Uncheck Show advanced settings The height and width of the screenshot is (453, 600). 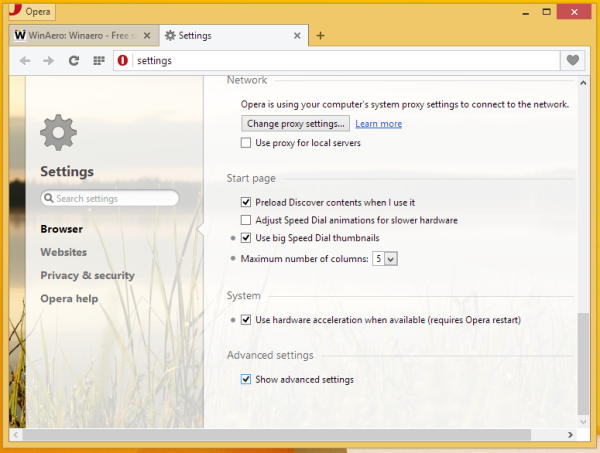[246, 379]
